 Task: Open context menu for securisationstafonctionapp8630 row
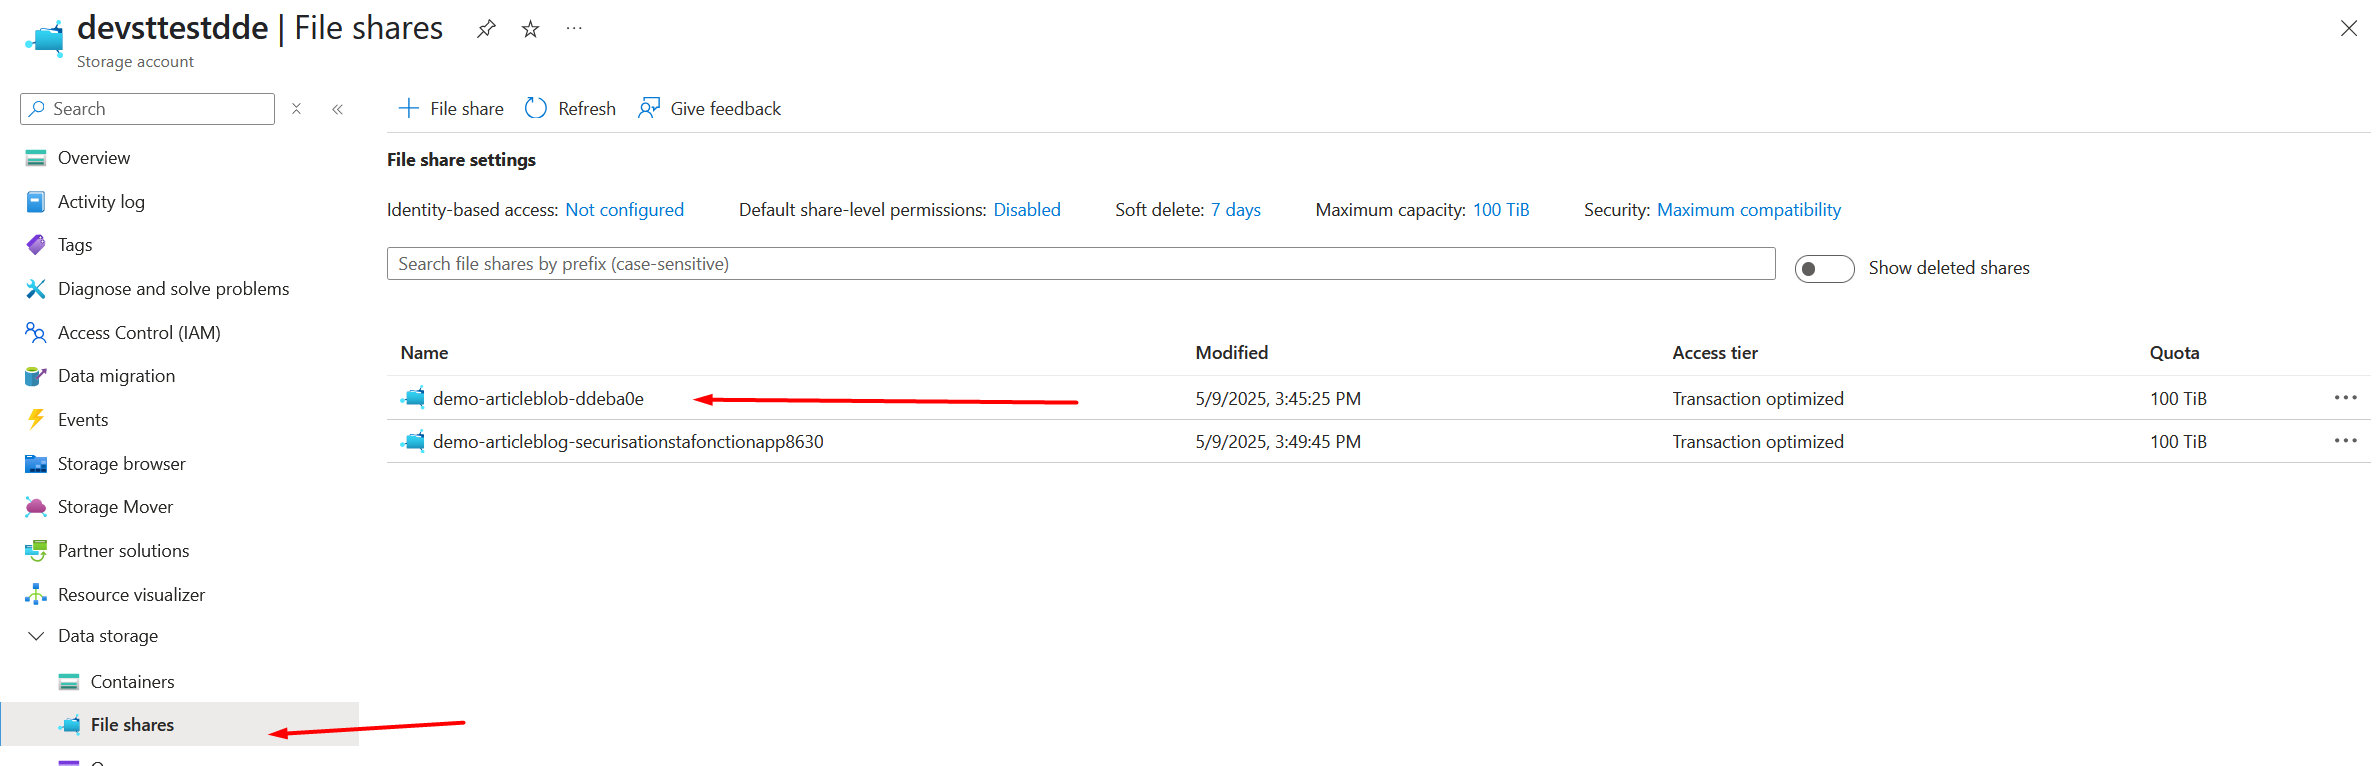(x=2346, y=441)
